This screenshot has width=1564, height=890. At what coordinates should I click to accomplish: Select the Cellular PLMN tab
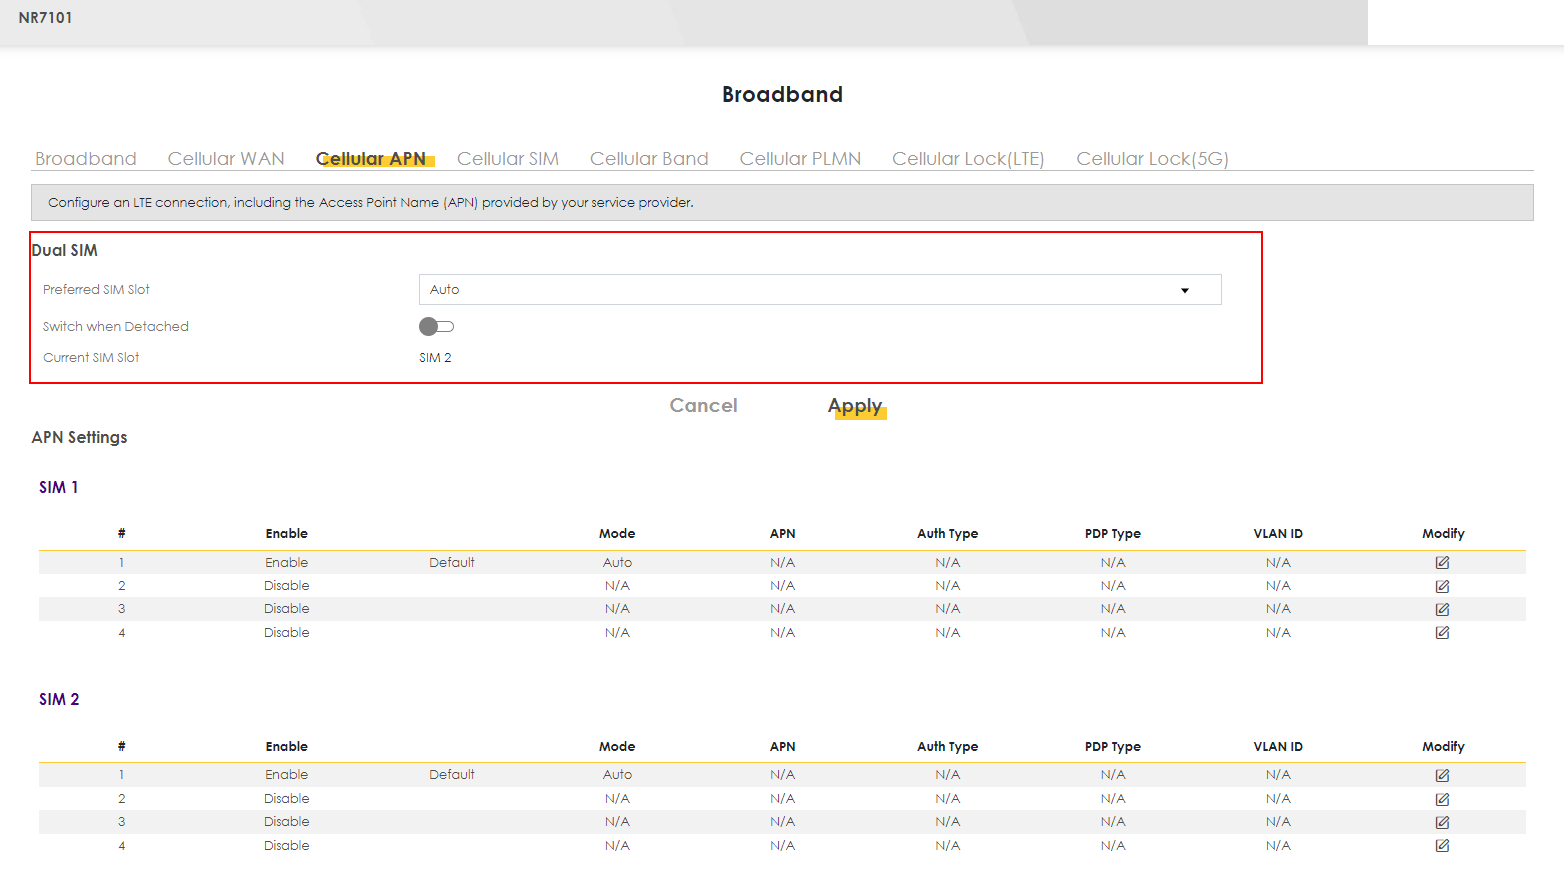(800, 159)
